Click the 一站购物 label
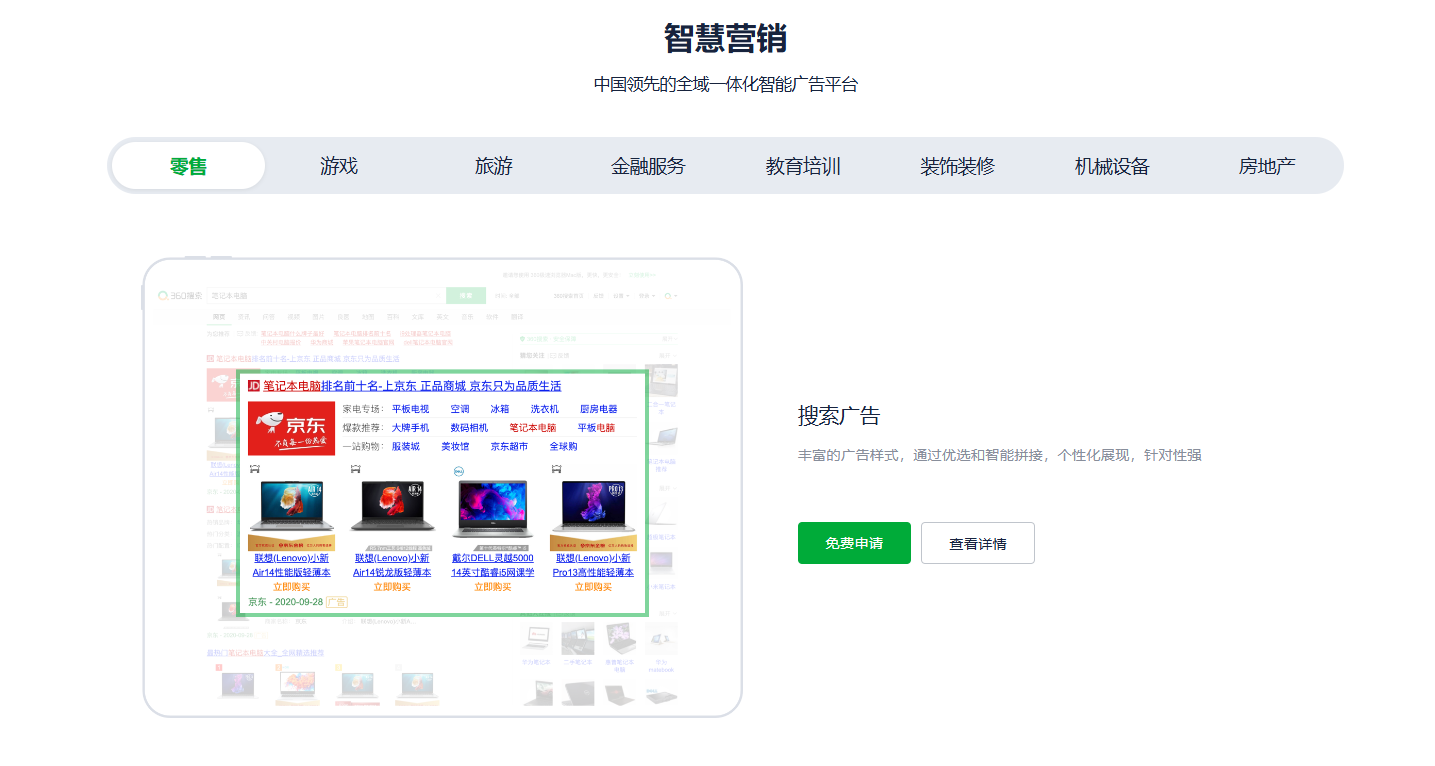This screenshot has width=1435, height=766. pos(364,446)
